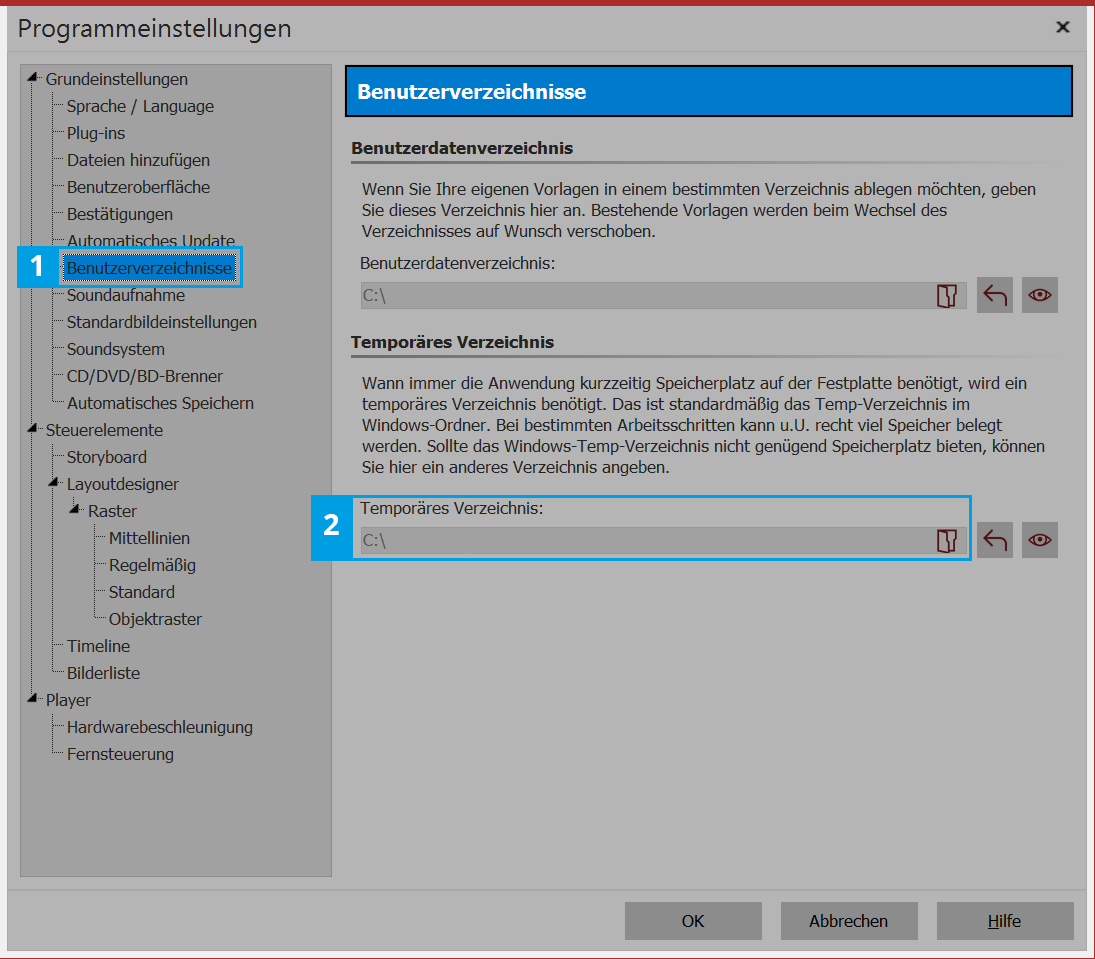Image resolution: width=1095 pixels, height=959 pixels.
Task: Collapse the Player tree node
Action: point(35,700)
